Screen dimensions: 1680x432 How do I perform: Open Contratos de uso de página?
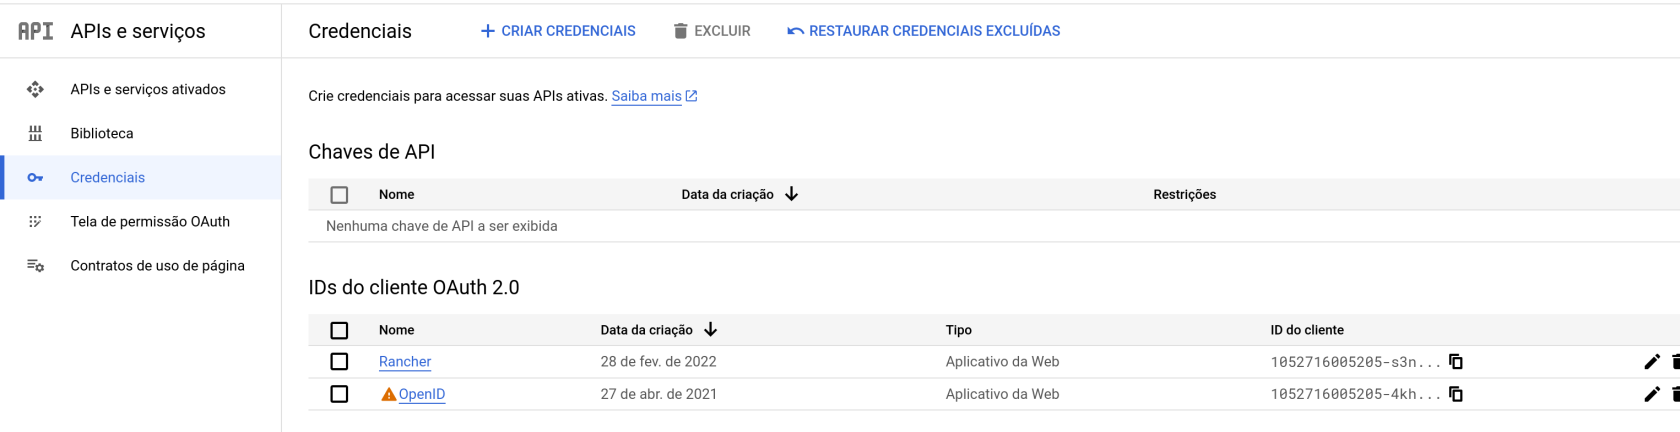pyautogui.click(x=157, y=266)
